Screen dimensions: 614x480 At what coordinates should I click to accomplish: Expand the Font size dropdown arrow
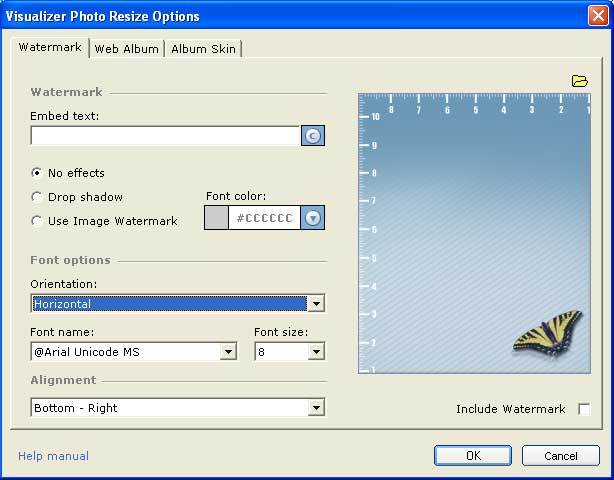tap(316, 352)
